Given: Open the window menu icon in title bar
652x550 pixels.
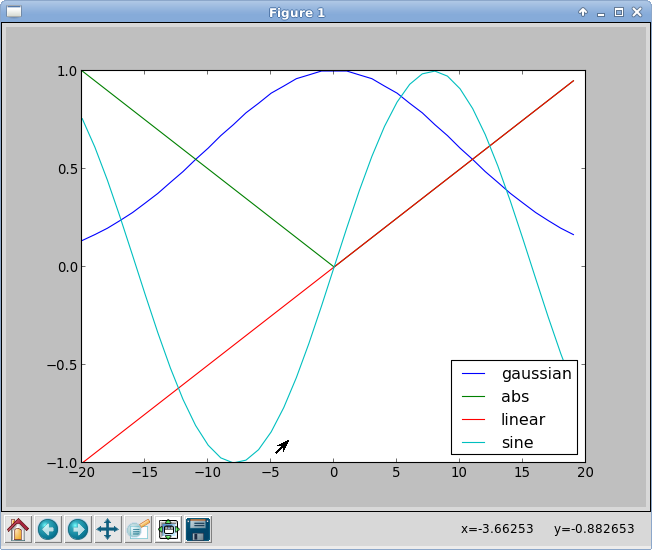Looking at the screenshot, I should pos(14,12).
